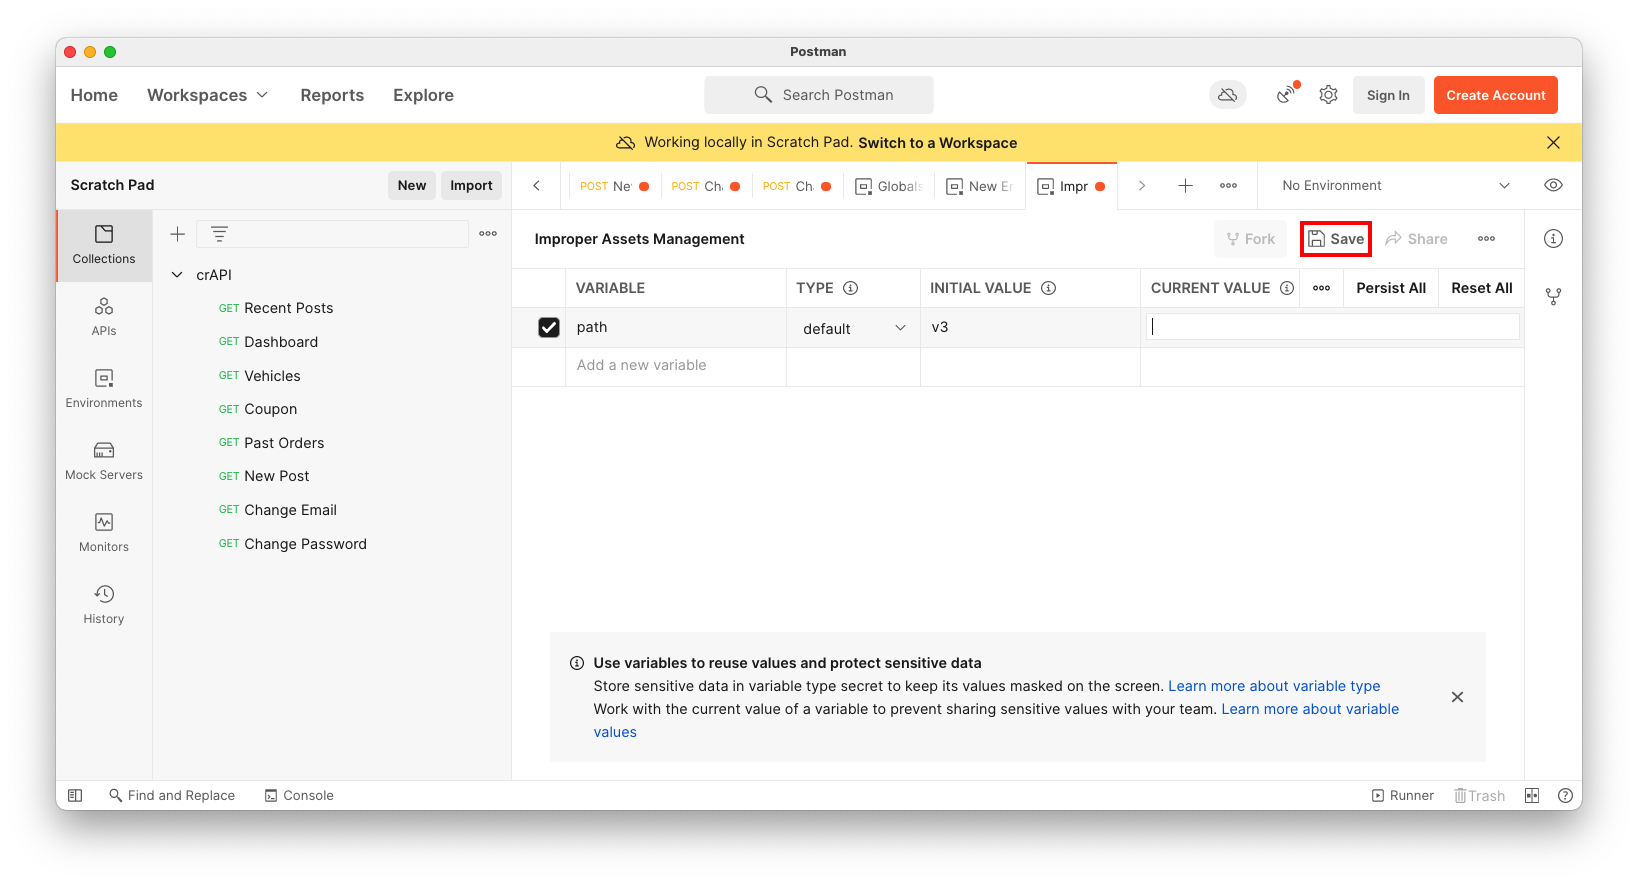Open the two-pane layout icon in status bar
Image resolution: width=1638 pixels, height=884 pixels.
coord(1531,796)
